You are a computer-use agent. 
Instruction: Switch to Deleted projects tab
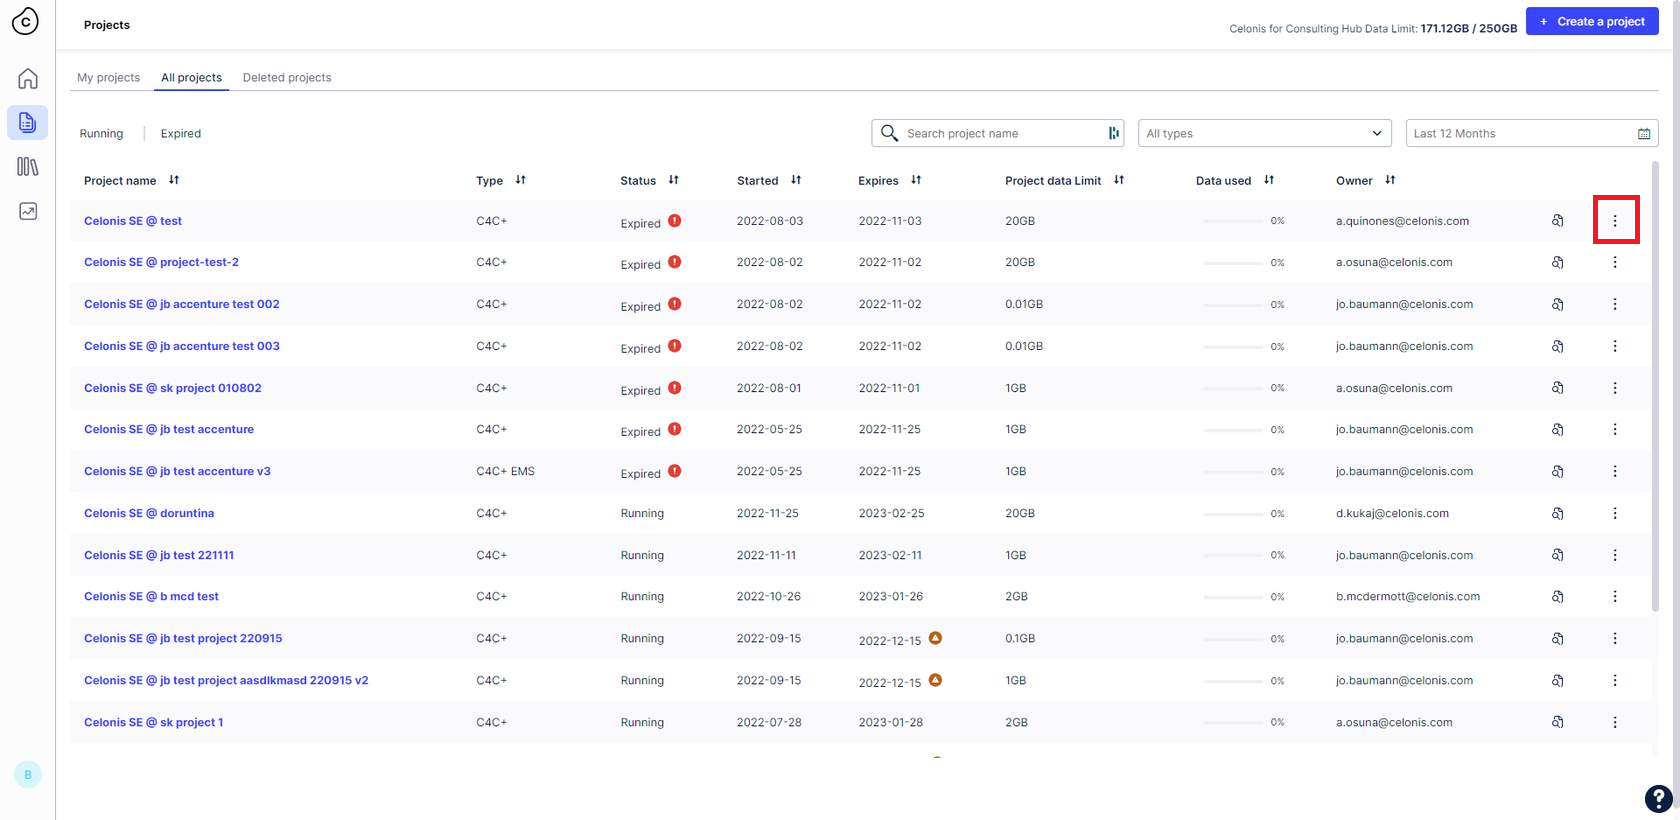287,77
